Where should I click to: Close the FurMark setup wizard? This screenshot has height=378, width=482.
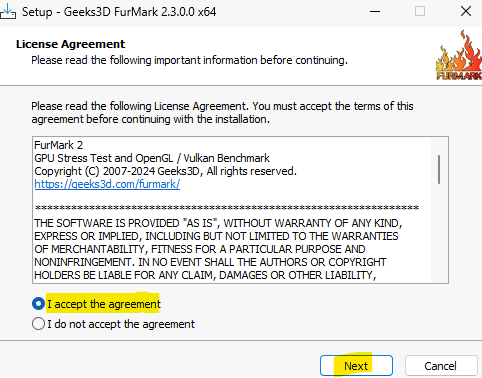[x=466, y=12]
